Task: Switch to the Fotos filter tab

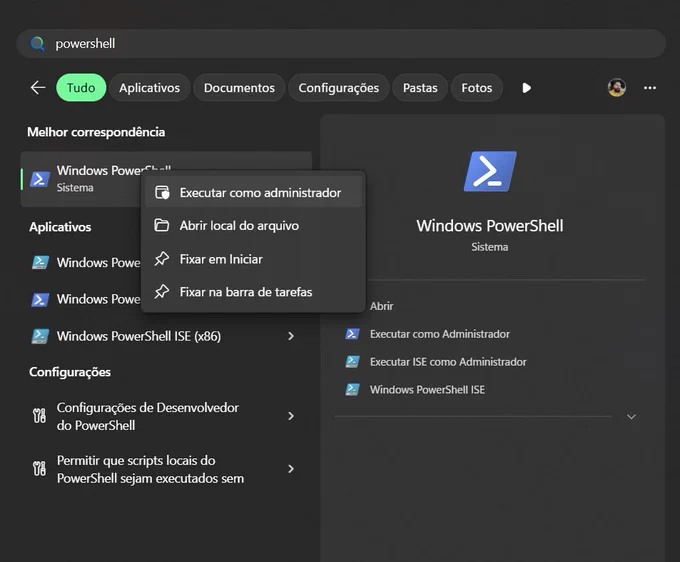Action: click(477, 88)
